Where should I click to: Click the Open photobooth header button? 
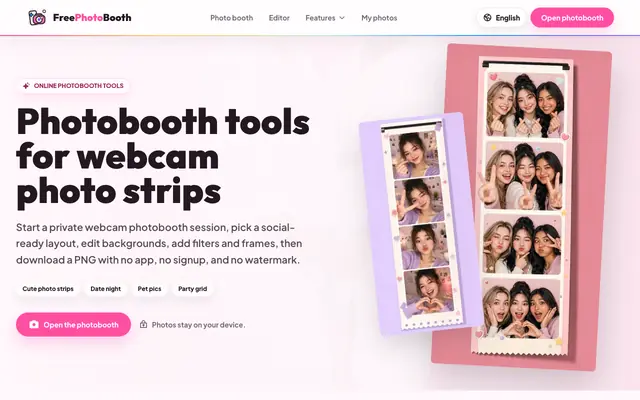(572, 18)
